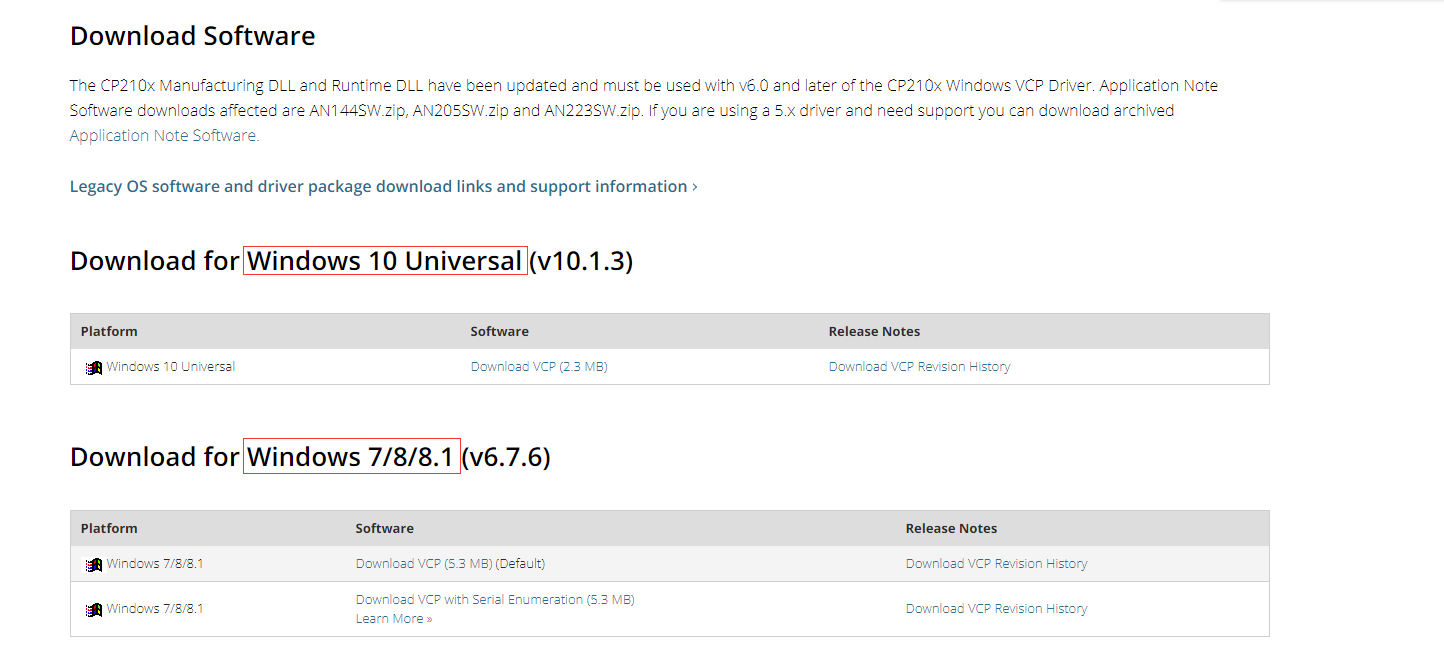Click Release Notes header in the Windows 7/8/8.1 table
The width and height of the screenshot is (1444, 659).
pos(951,529)
